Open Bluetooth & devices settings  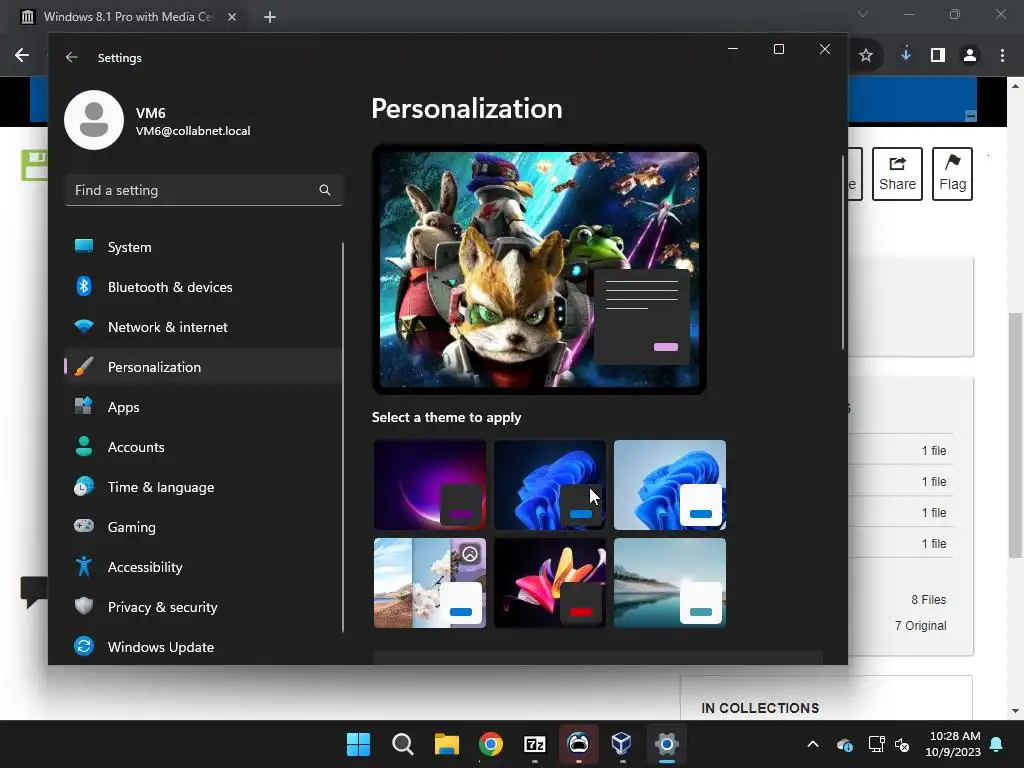[202, 287]
